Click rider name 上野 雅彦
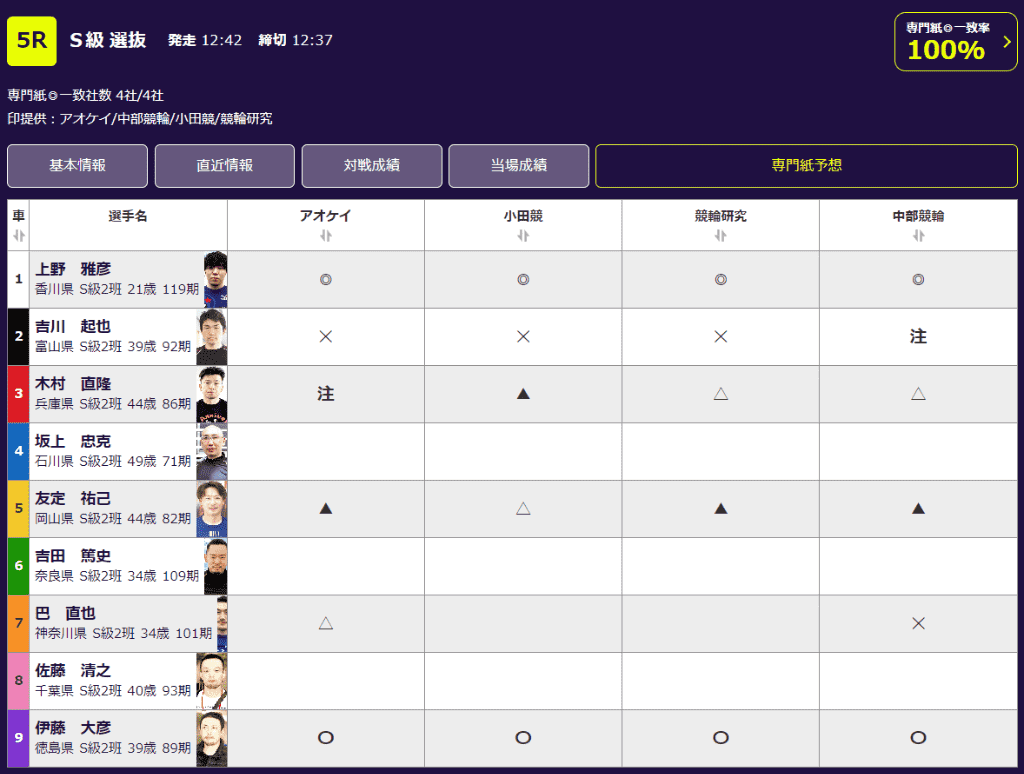The image size is (1024, 774). tap(73, 269)
